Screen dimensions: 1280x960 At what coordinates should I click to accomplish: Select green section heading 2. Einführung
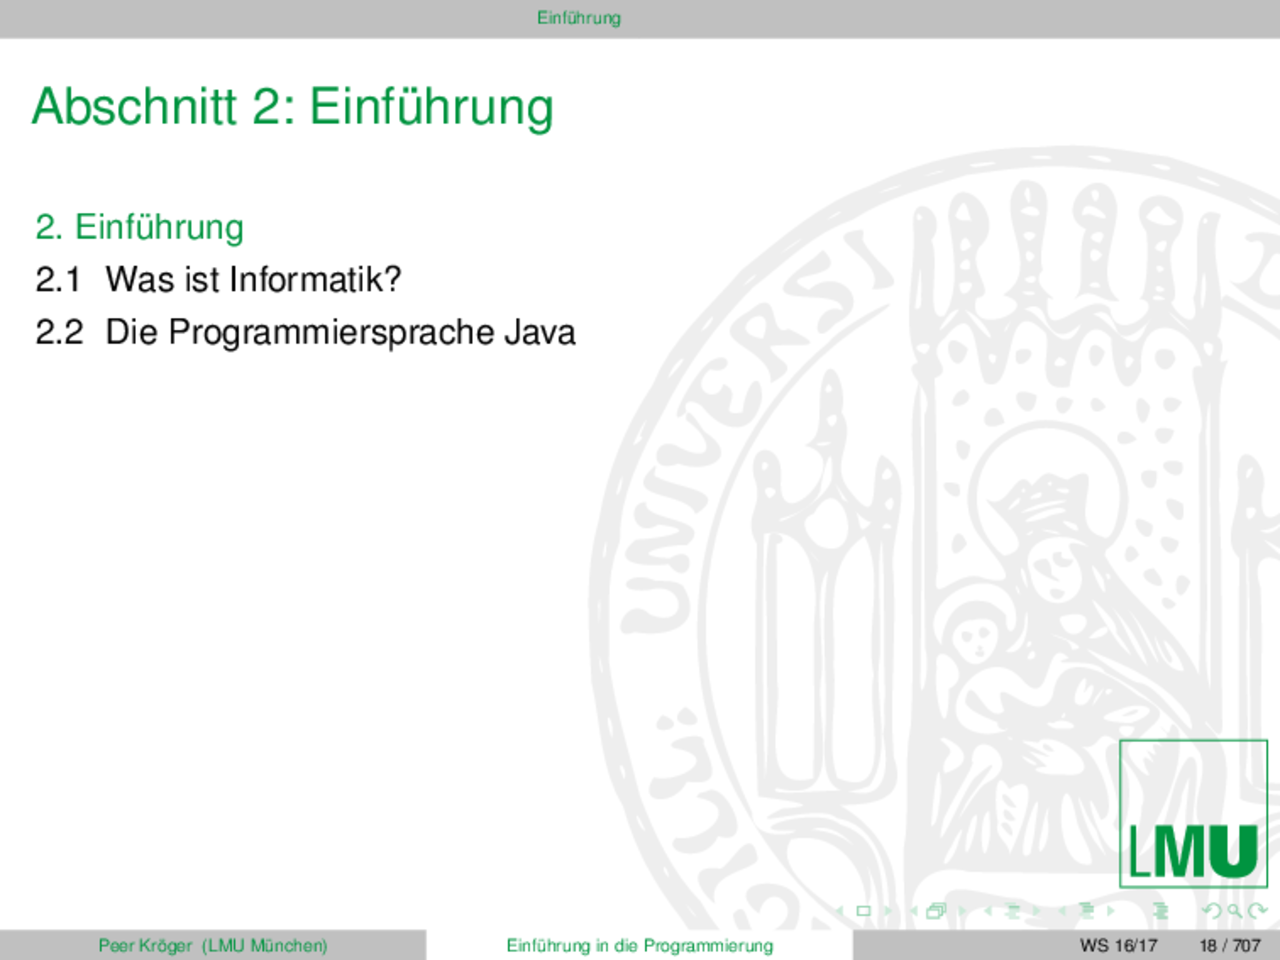pyautogui.click(x=139, y=227)
